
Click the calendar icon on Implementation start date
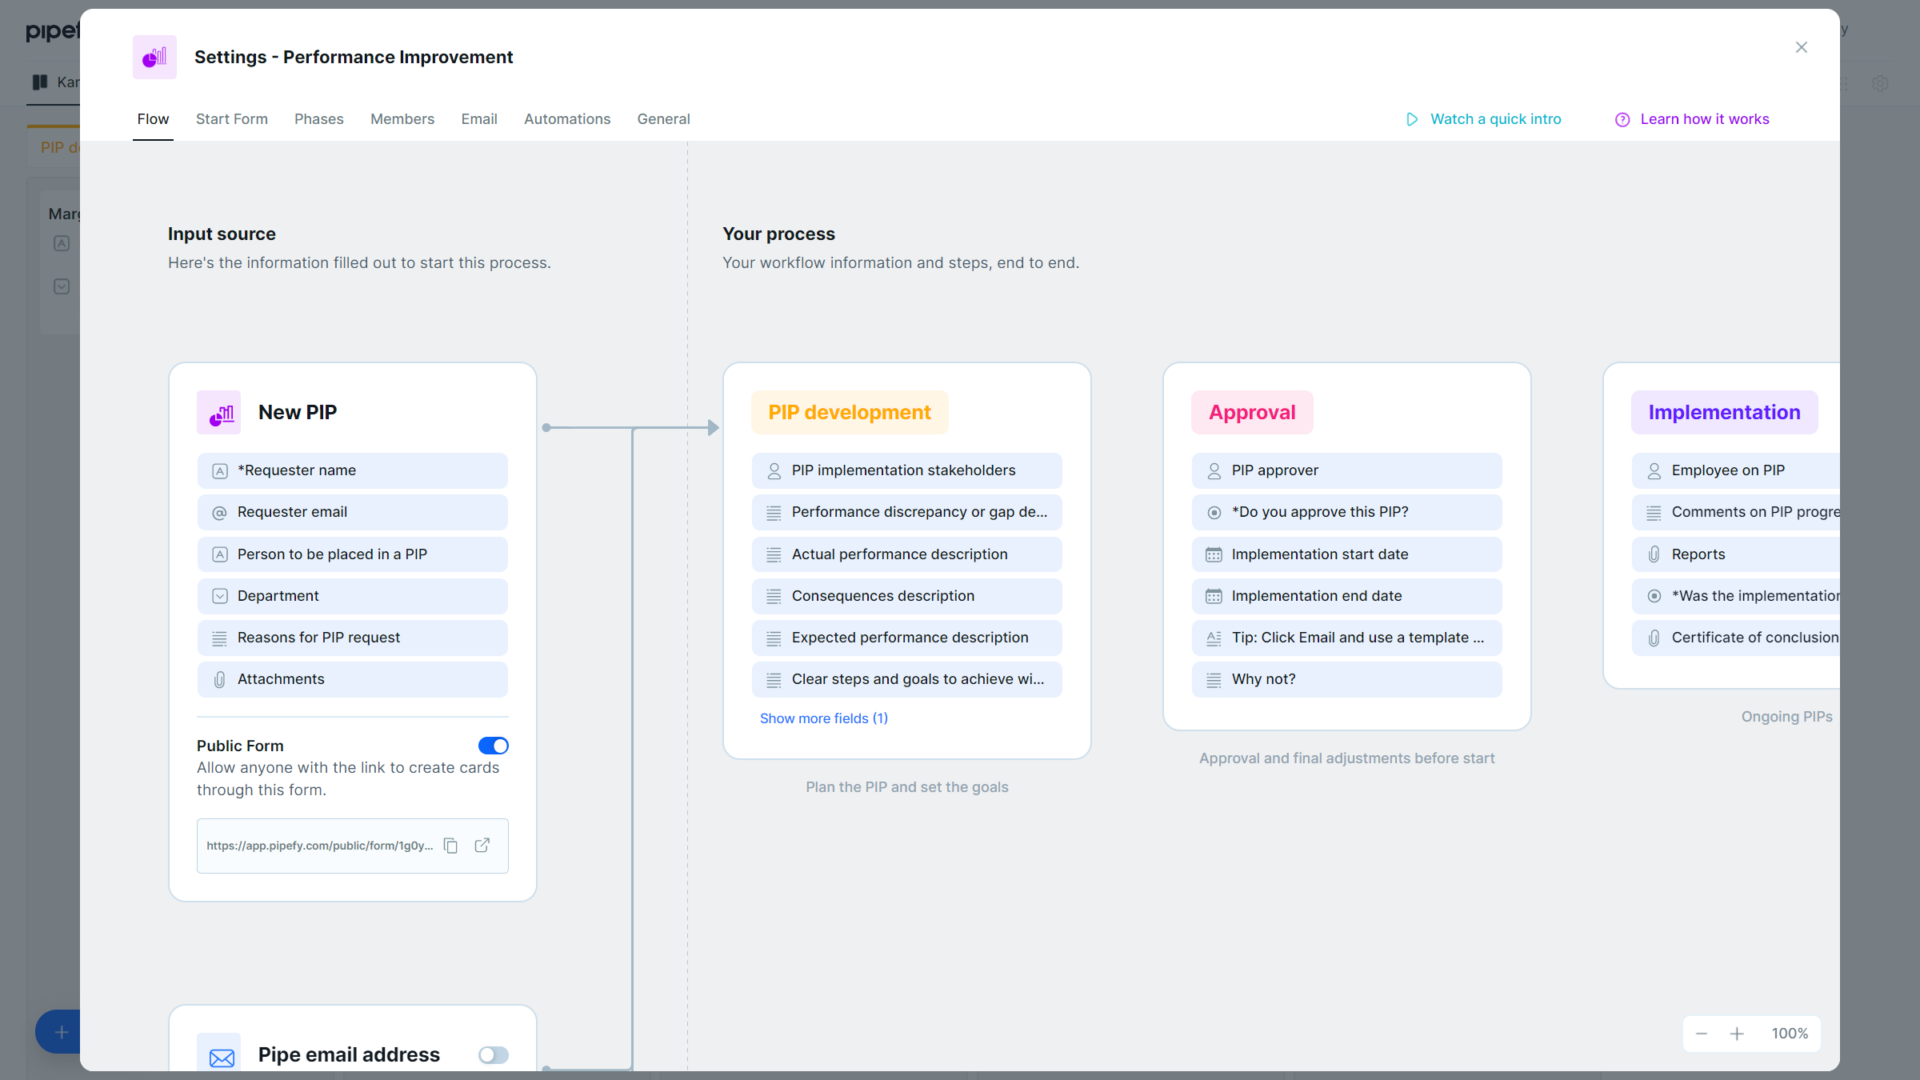(x=1213, y=554)
